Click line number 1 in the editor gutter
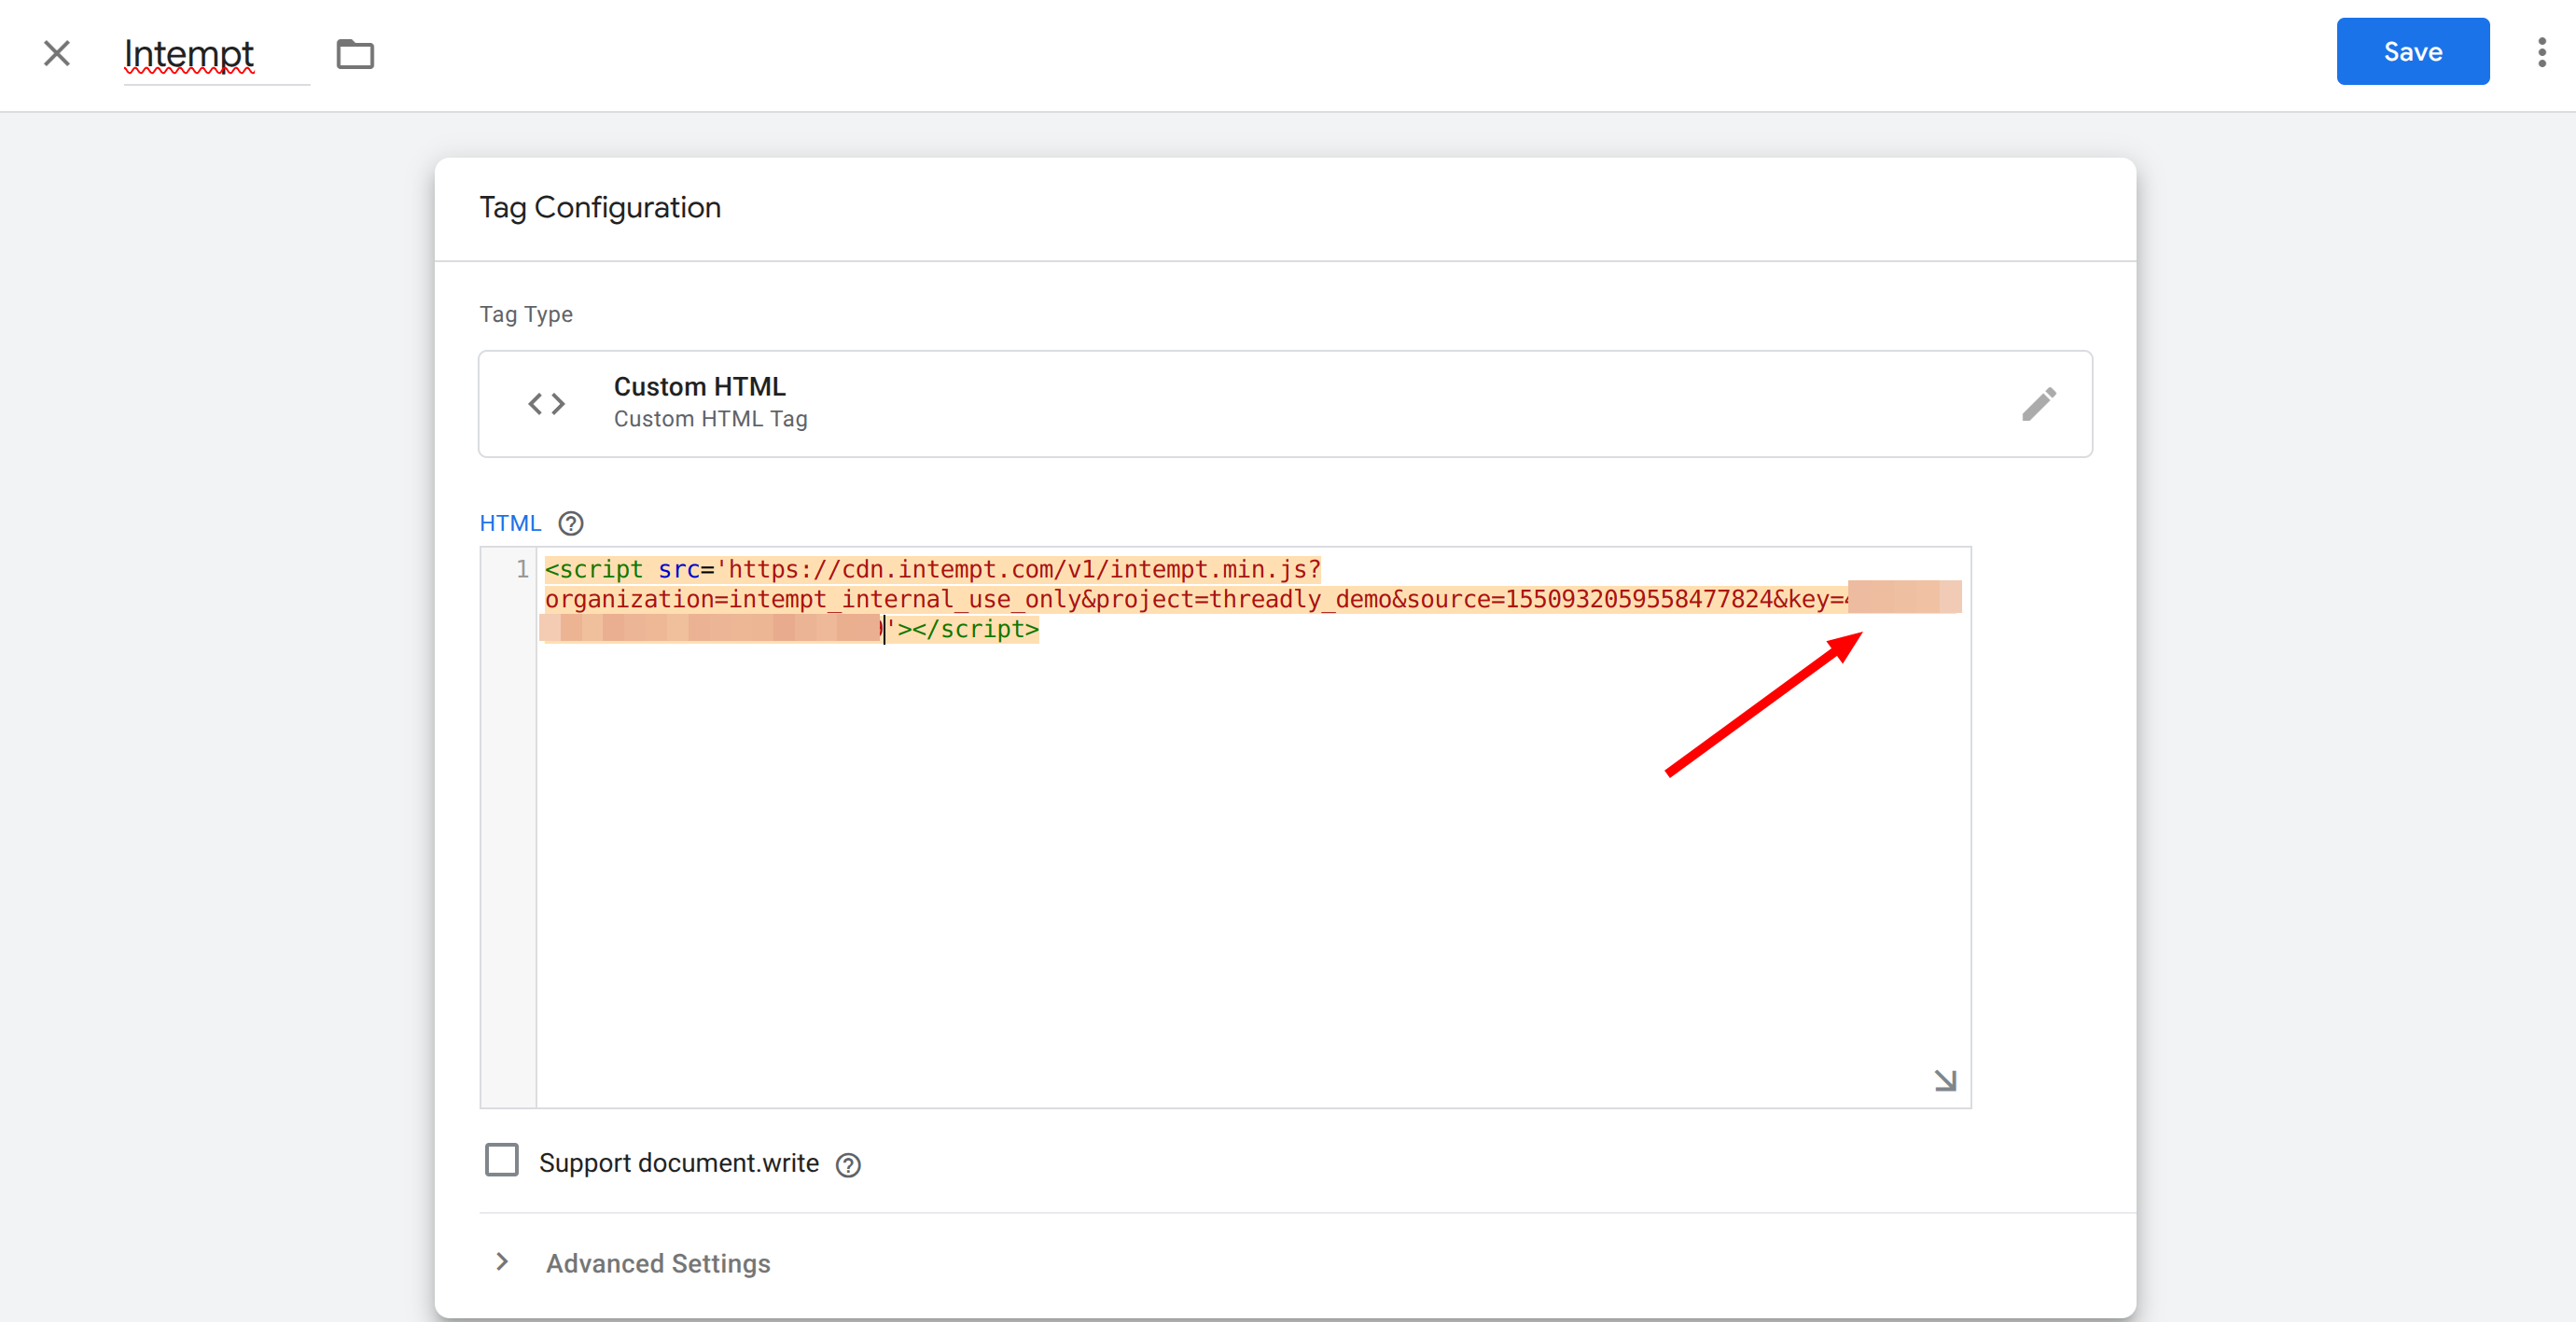 pos(522,569)
